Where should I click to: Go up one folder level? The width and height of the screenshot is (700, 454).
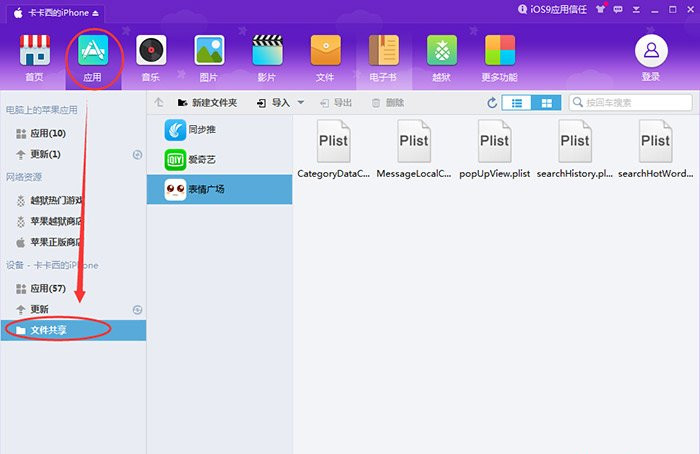click(158, 103)
